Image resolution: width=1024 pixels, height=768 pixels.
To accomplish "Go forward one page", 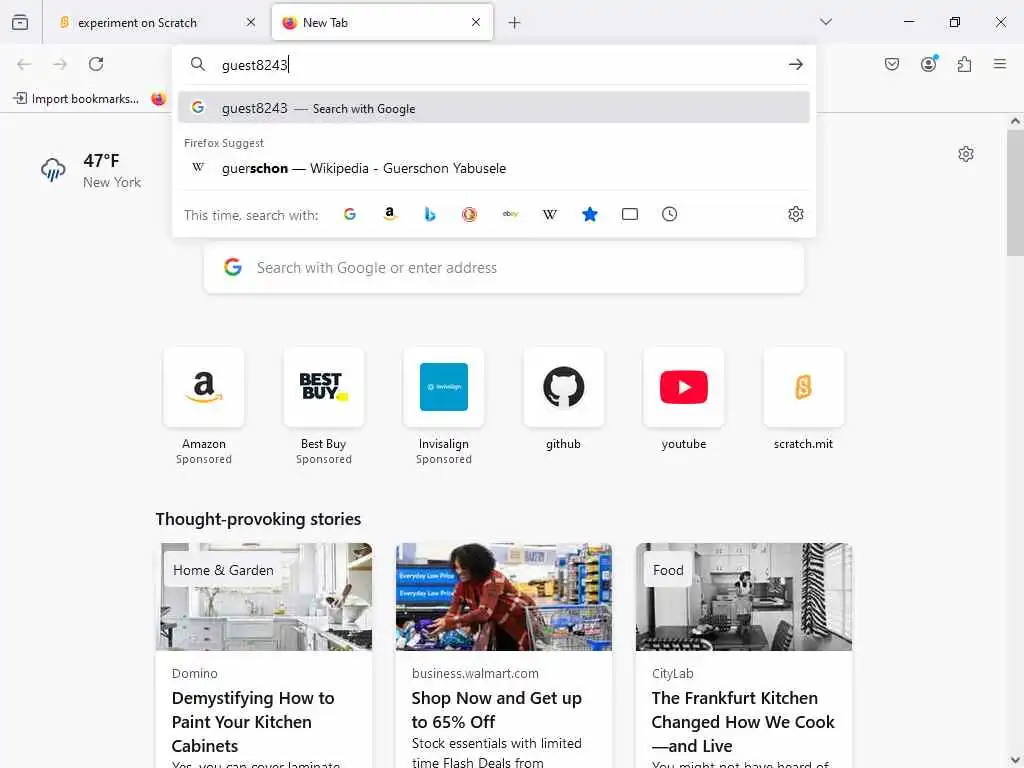I will pos(60,64).
